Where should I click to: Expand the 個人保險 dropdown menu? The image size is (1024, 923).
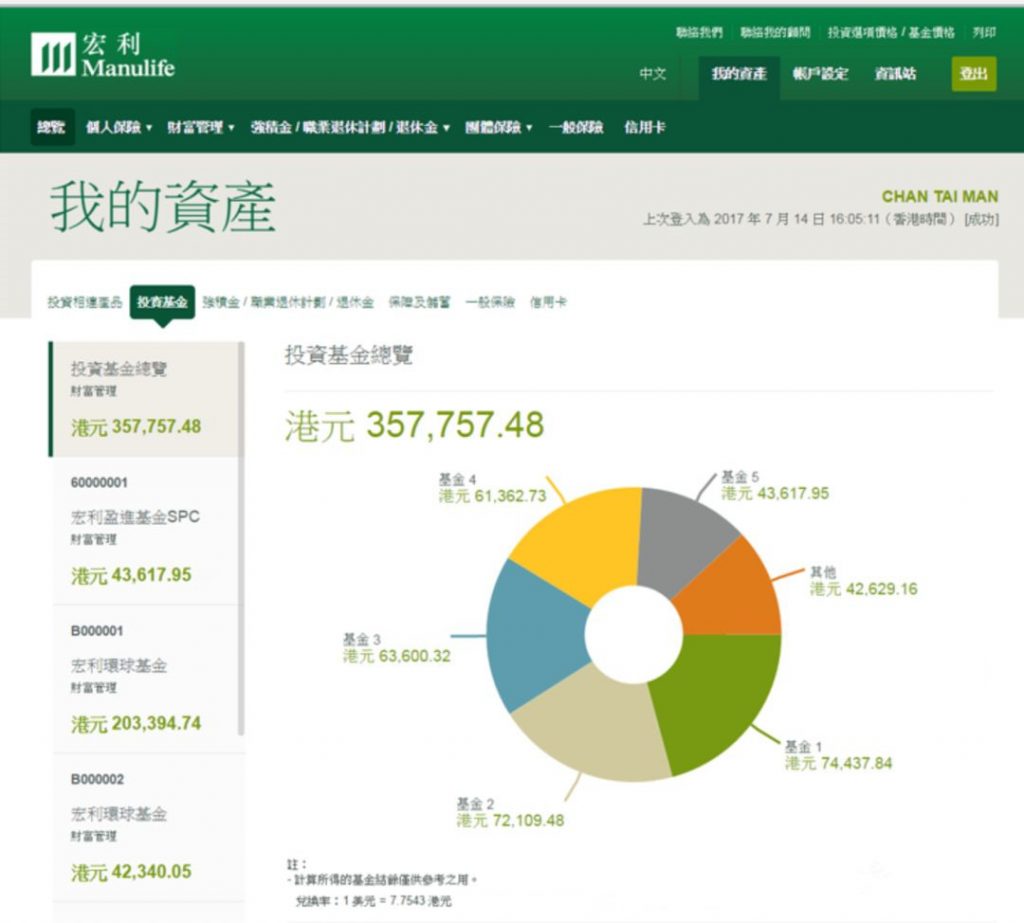click(x=119, y=127)
